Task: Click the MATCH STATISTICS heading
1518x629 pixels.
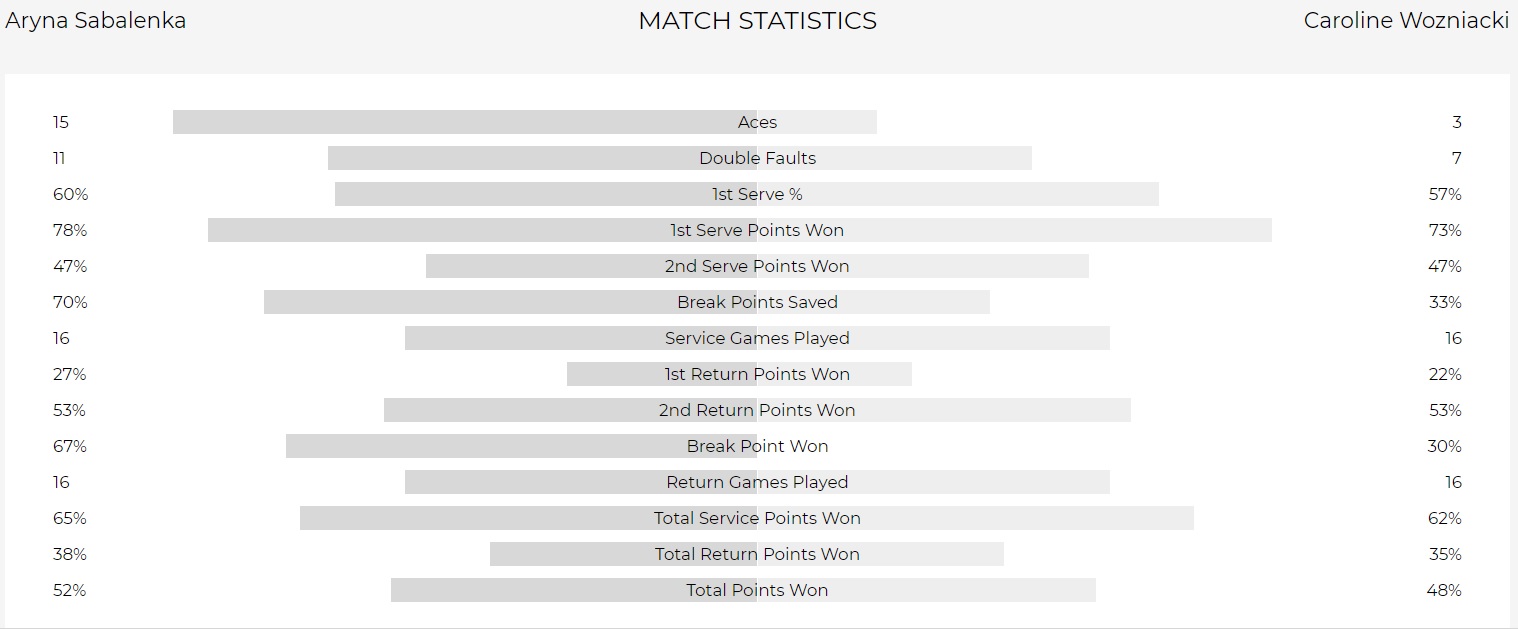Action: [757, 21]
